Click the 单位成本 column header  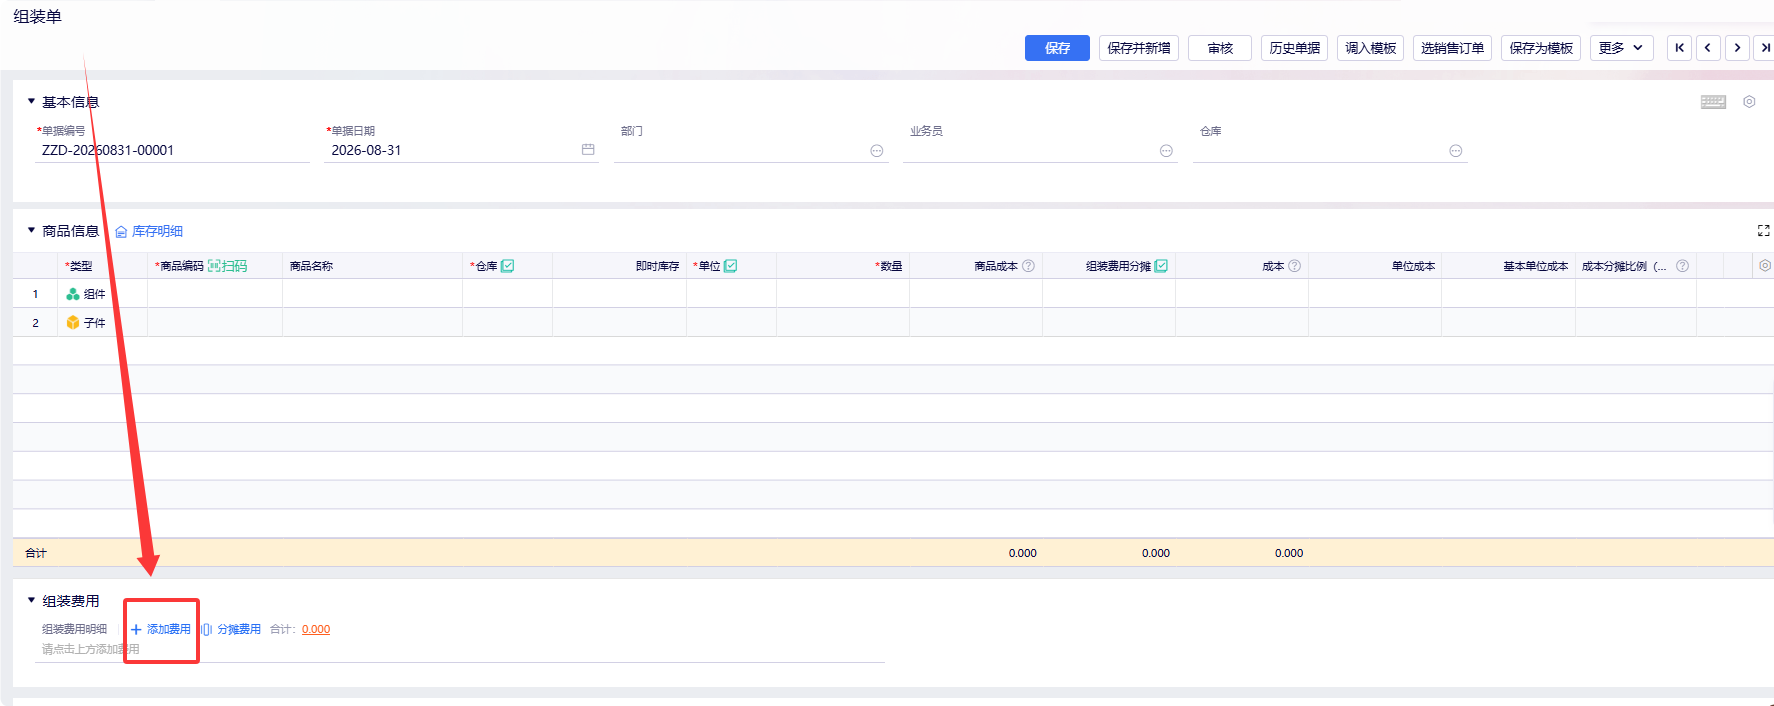1413,266
